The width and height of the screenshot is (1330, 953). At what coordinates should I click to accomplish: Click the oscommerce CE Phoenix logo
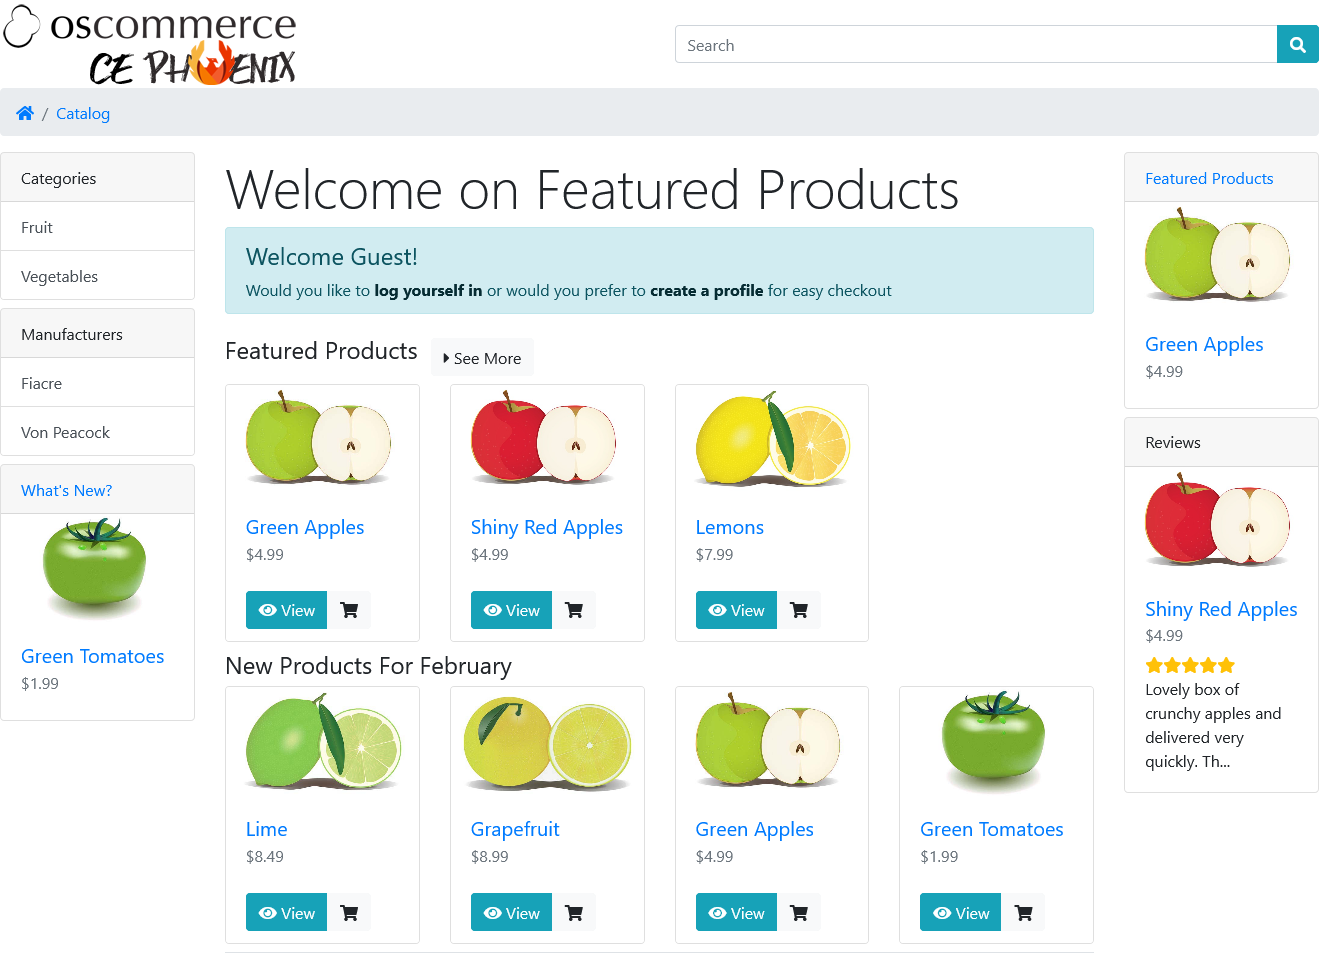point(150,44)
